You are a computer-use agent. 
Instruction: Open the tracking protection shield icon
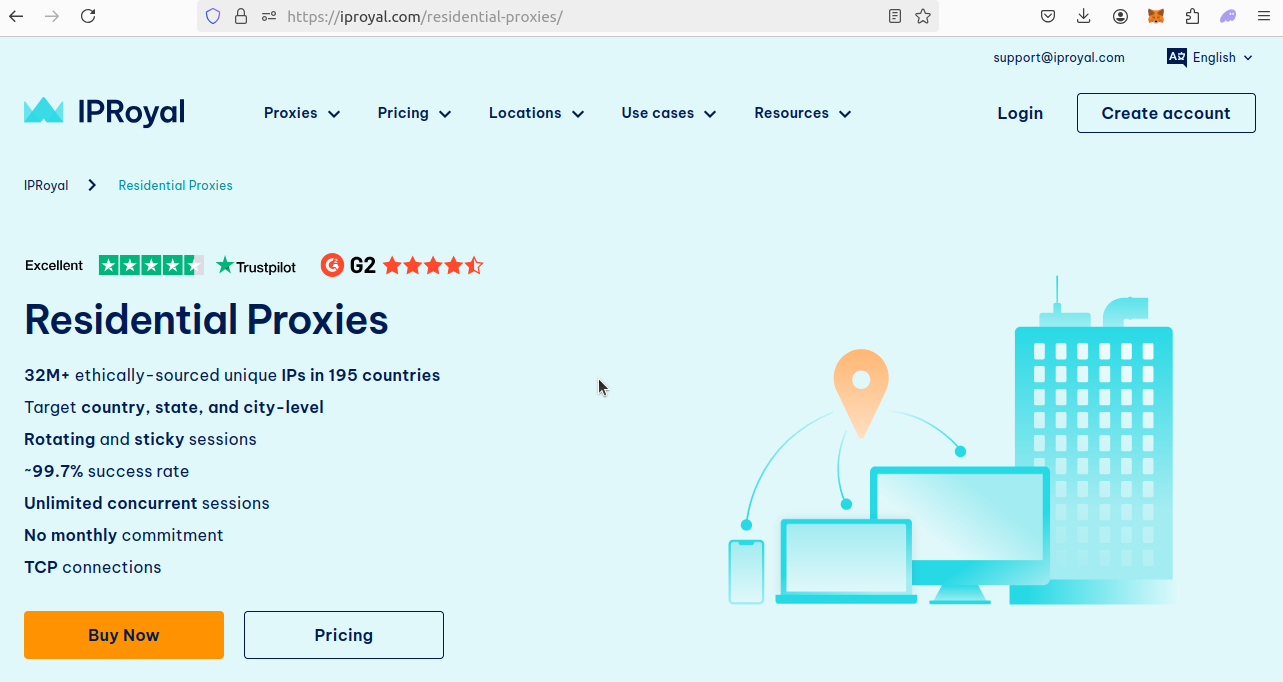click(x=212, y=16)
